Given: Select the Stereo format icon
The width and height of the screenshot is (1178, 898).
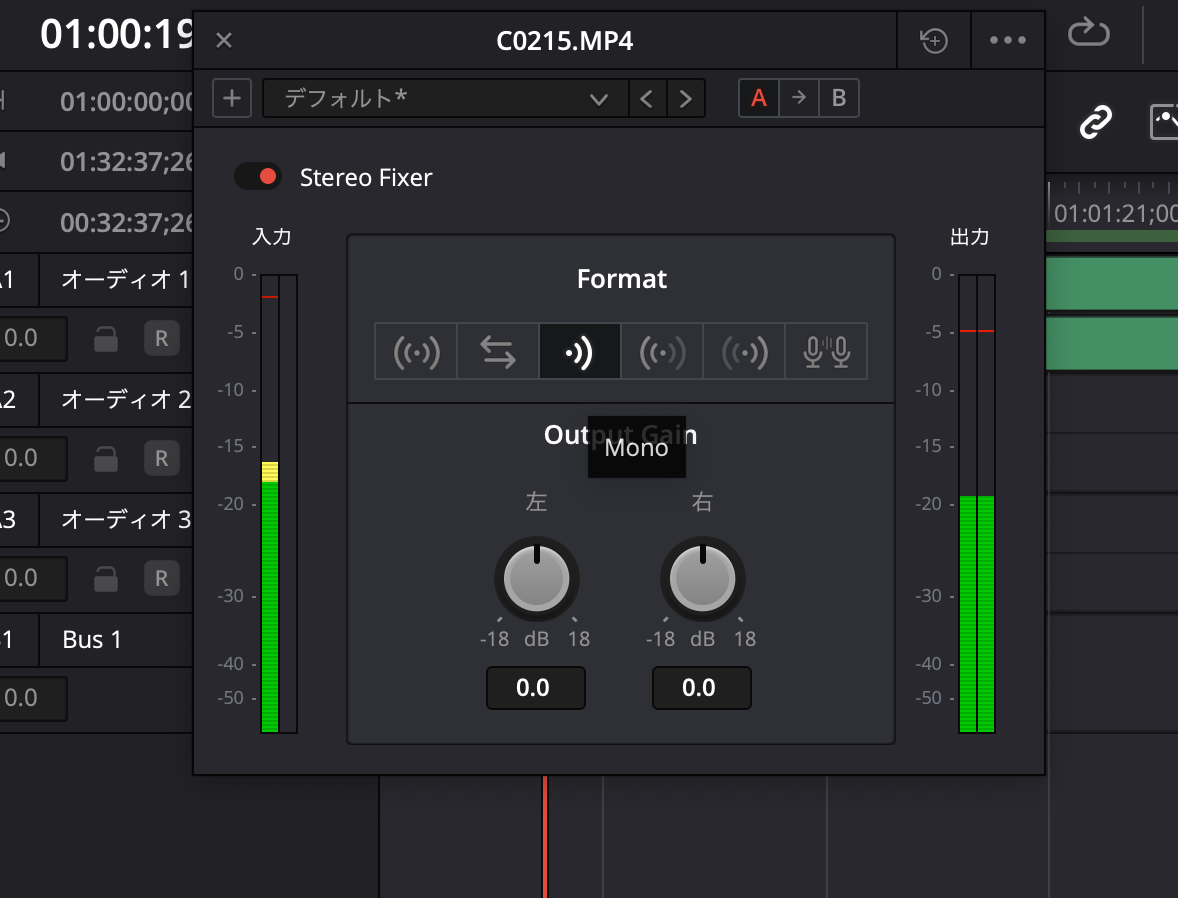Looking at the screenshot, I should pos(416,351).
